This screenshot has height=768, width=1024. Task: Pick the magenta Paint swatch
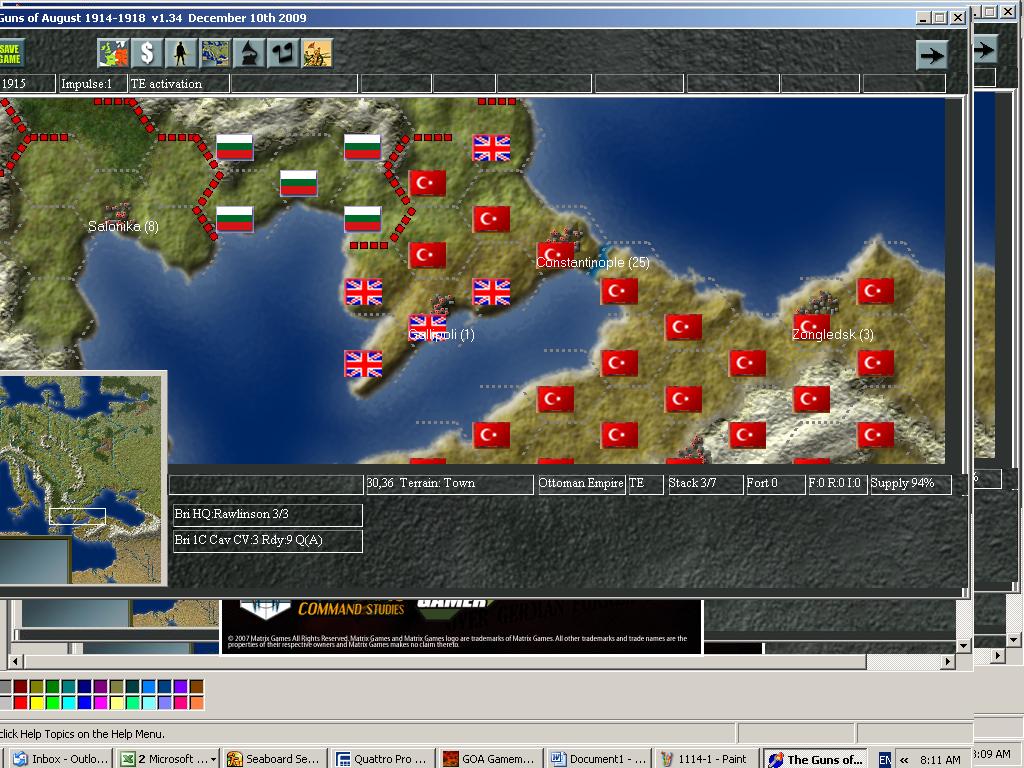click(100, 703)
